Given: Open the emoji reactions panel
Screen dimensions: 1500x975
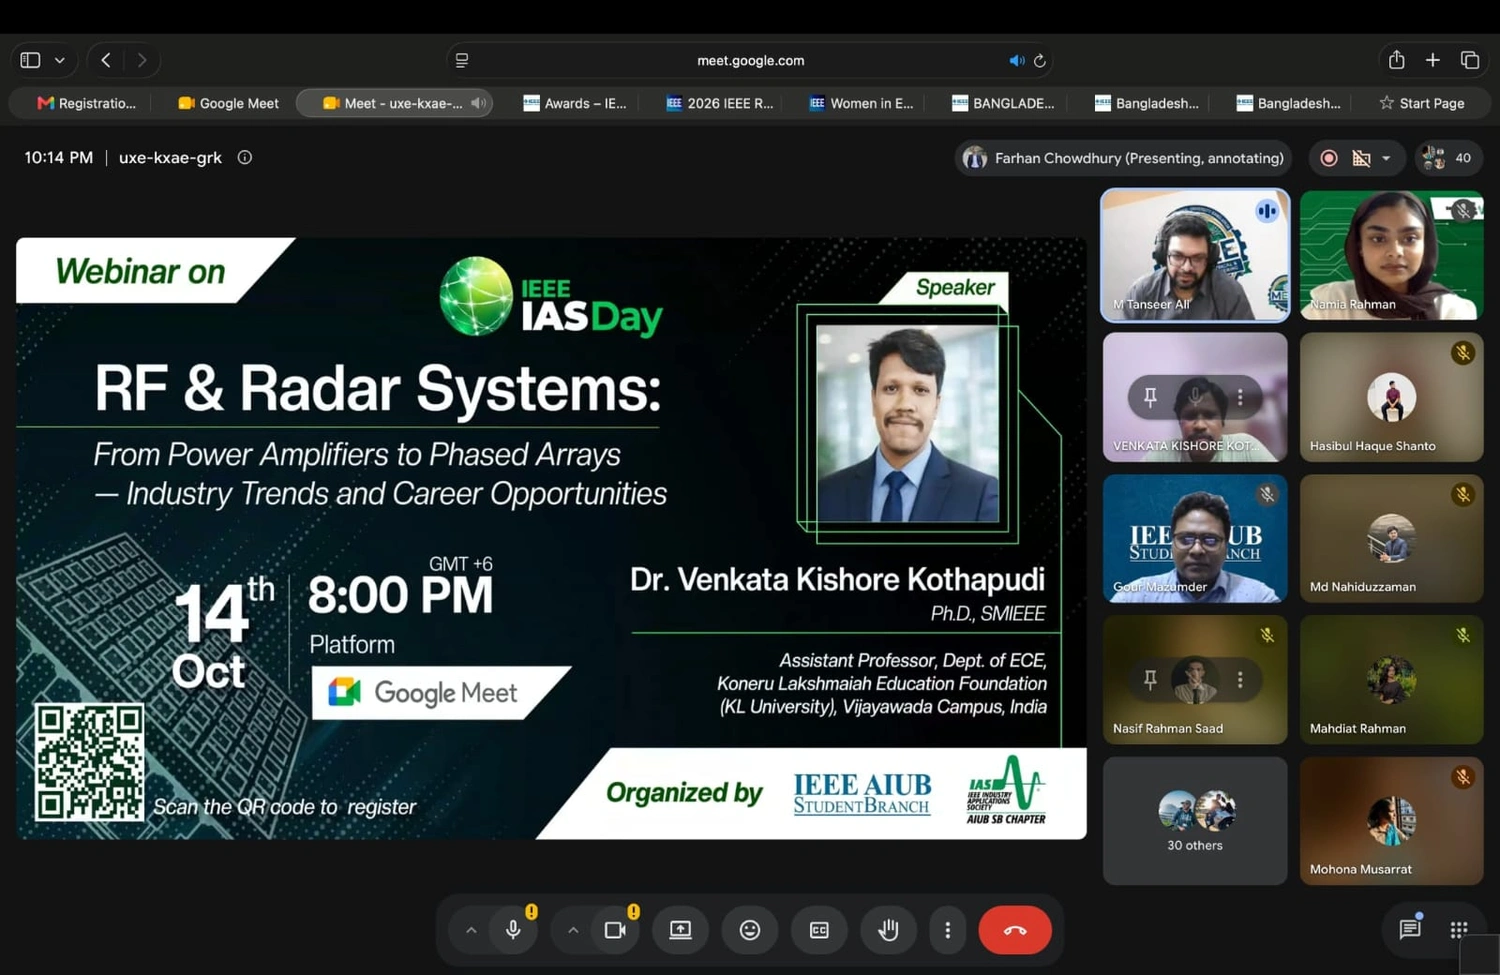Looking at the screenshot, I should pos(750,930).
